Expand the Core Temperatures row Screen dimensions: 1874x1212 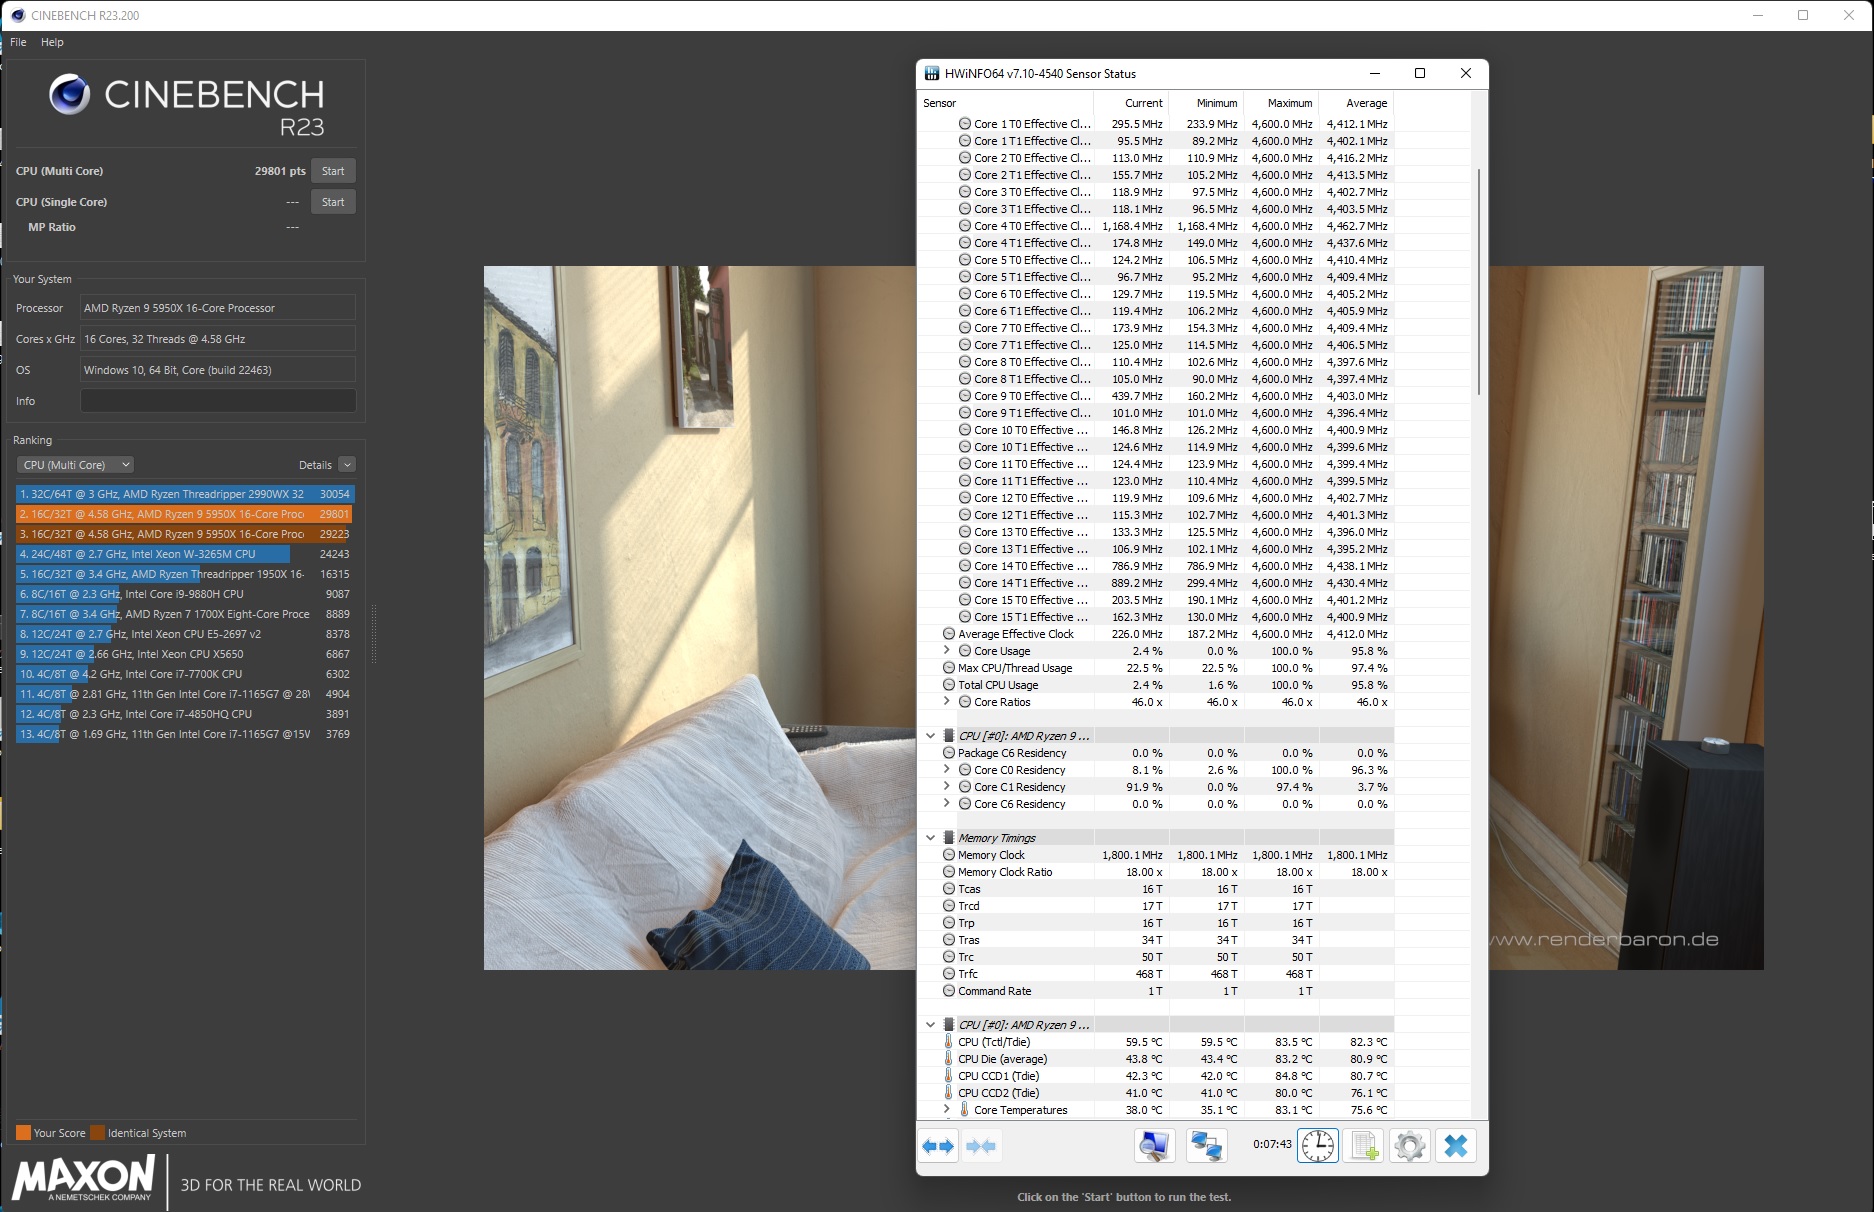coord(946,1110)
